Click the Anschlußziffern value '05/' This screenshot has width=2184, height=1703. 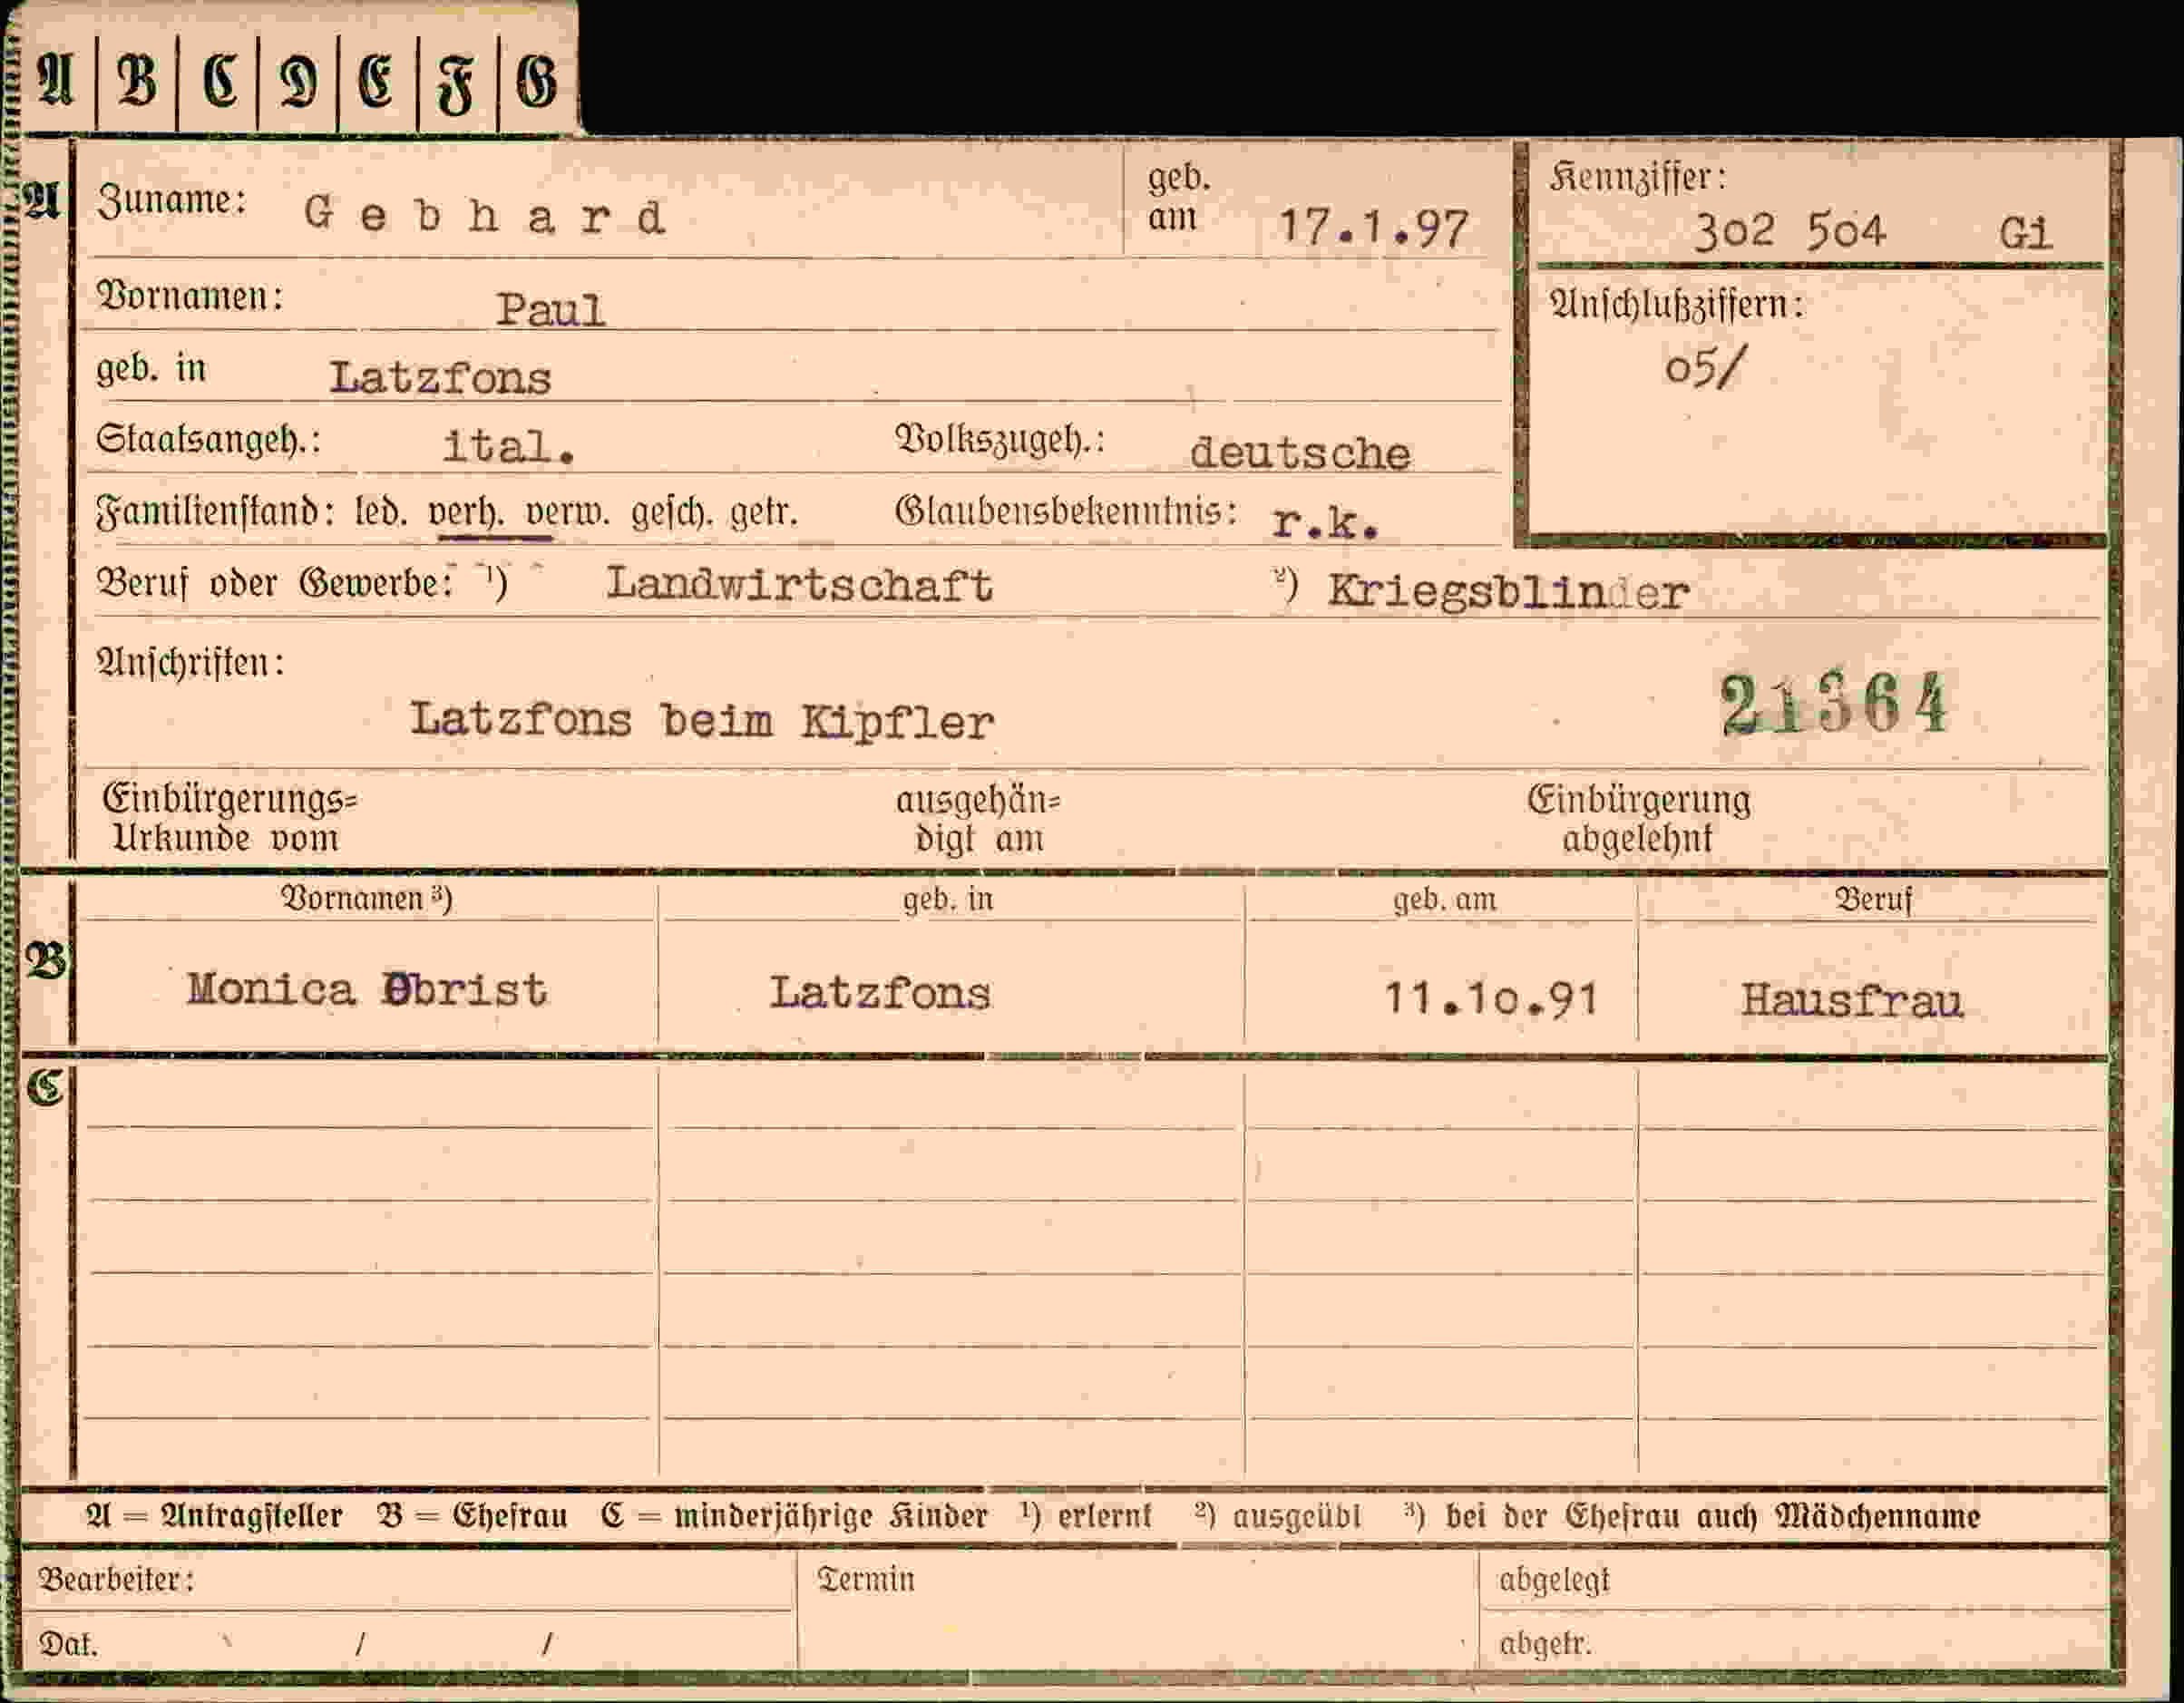(x=1704, y=369)
